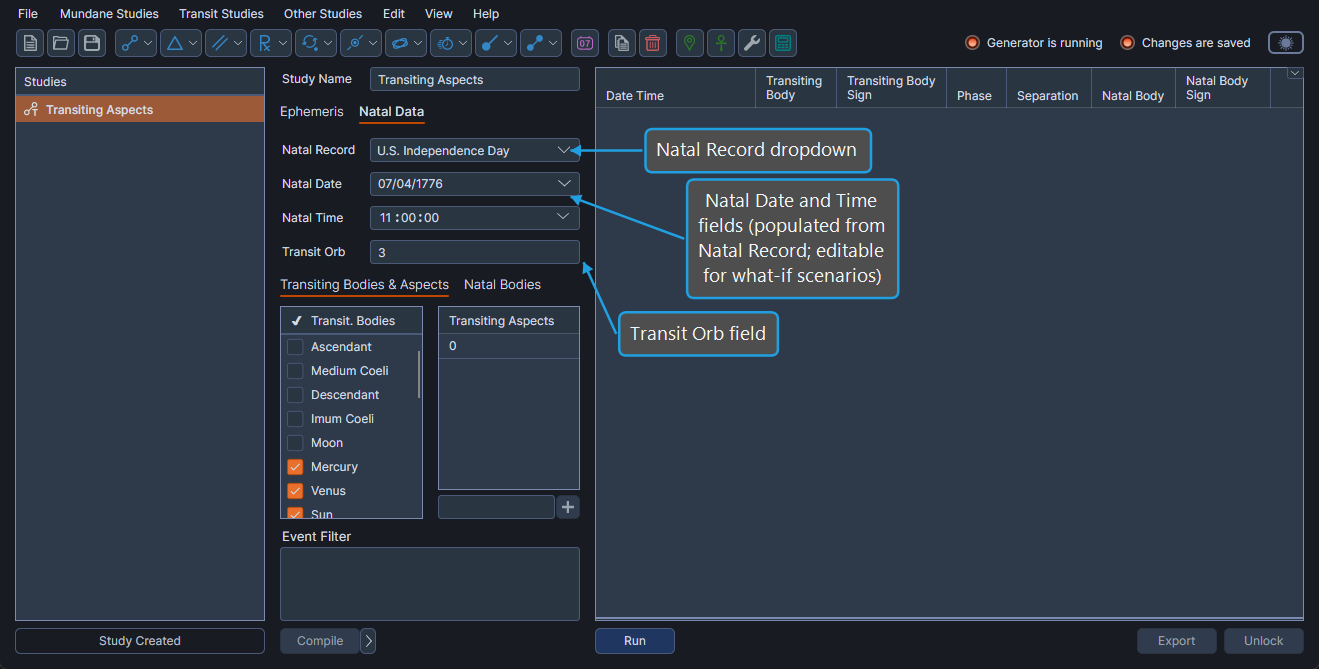
Task: Enable the Moon checkbox
Action: coord(295,443)
